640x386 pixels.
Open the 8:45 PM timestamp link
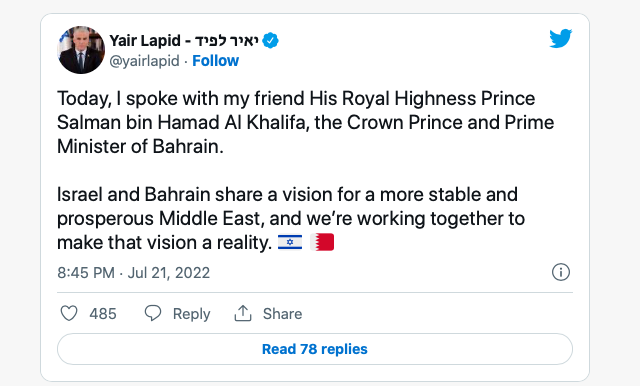pos(133,273)
